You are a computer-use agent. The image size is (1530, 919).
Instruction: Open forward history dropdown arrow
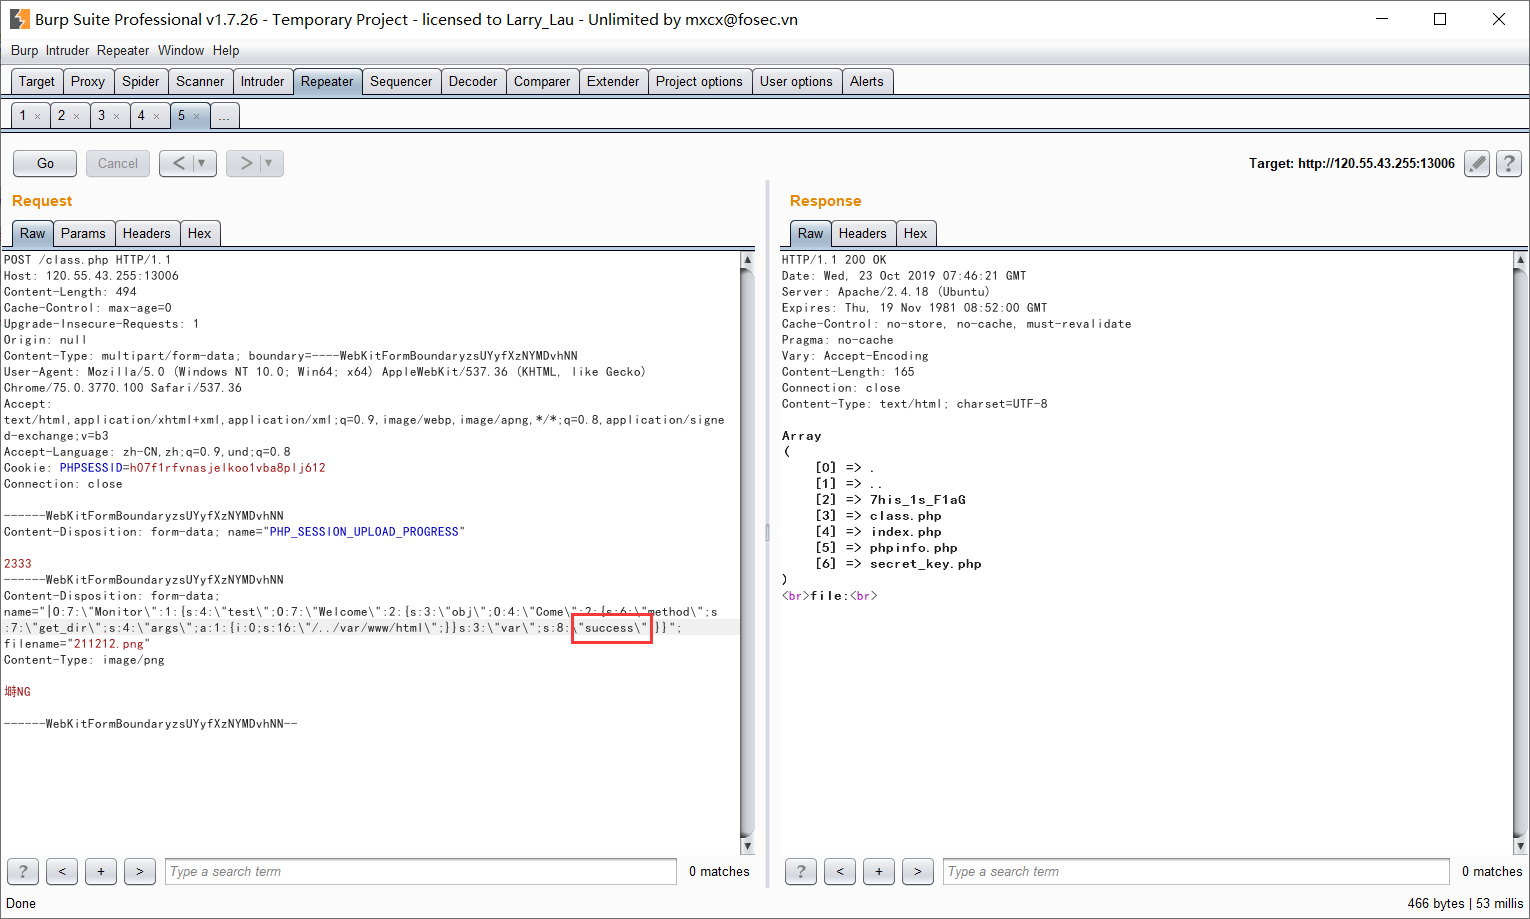tap(270, 163)
